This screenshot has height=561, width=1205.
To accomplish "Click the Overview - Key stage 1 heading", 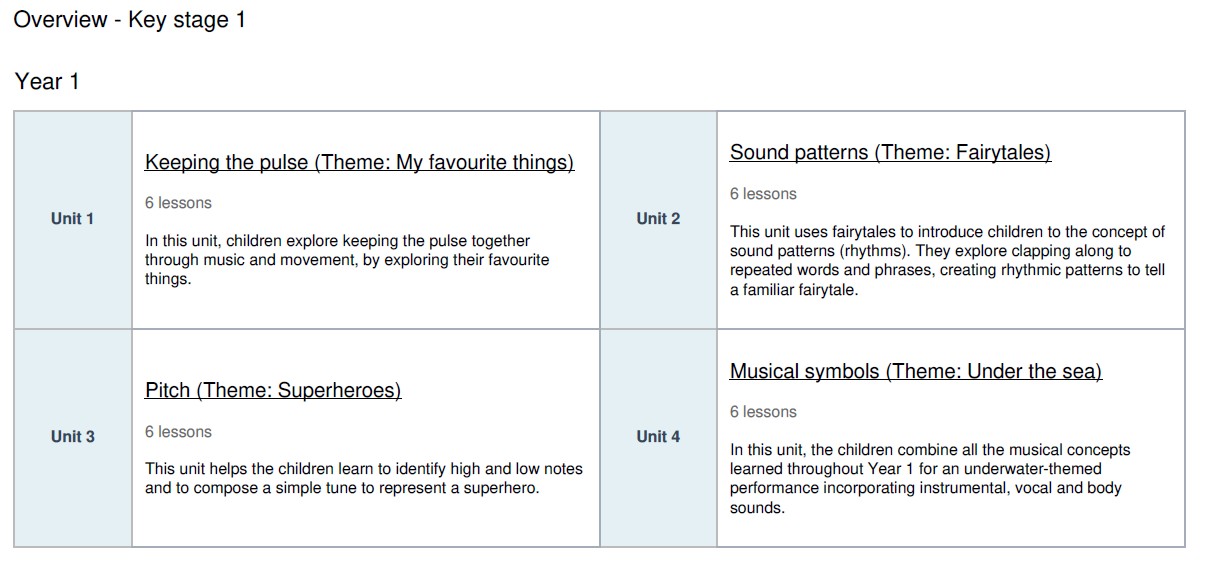I will (x=129, y=20).
